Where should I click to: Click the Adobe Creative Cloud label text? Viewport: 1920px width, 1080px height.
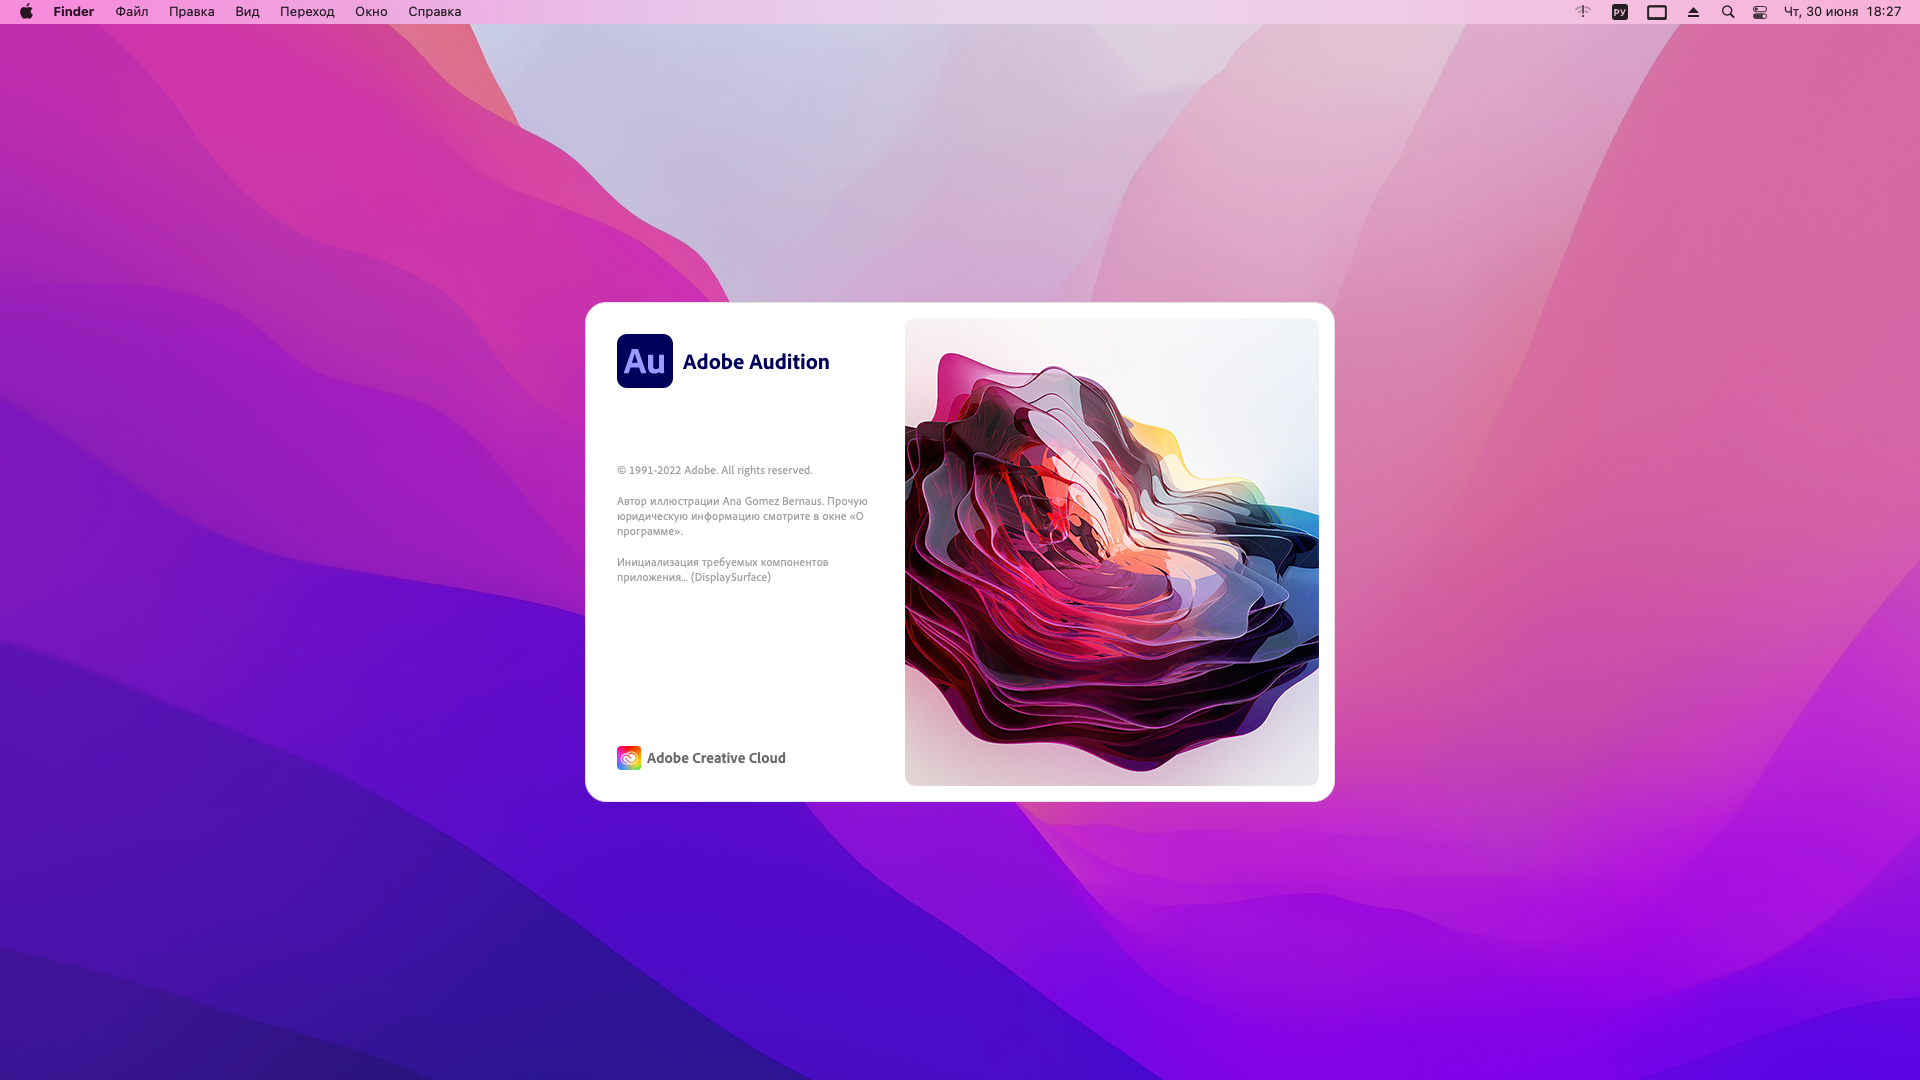tap(716, 758)
